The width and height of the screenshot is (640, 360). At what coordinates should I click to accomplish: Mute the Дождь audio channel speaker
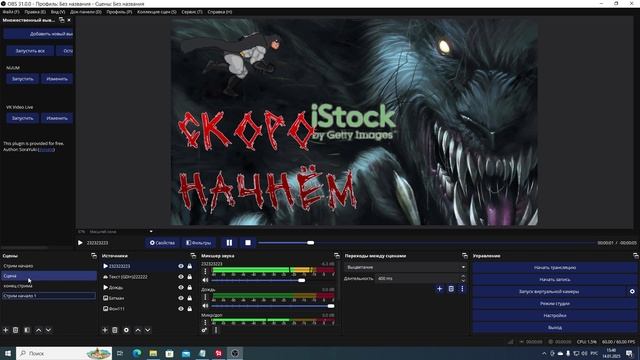205,306
